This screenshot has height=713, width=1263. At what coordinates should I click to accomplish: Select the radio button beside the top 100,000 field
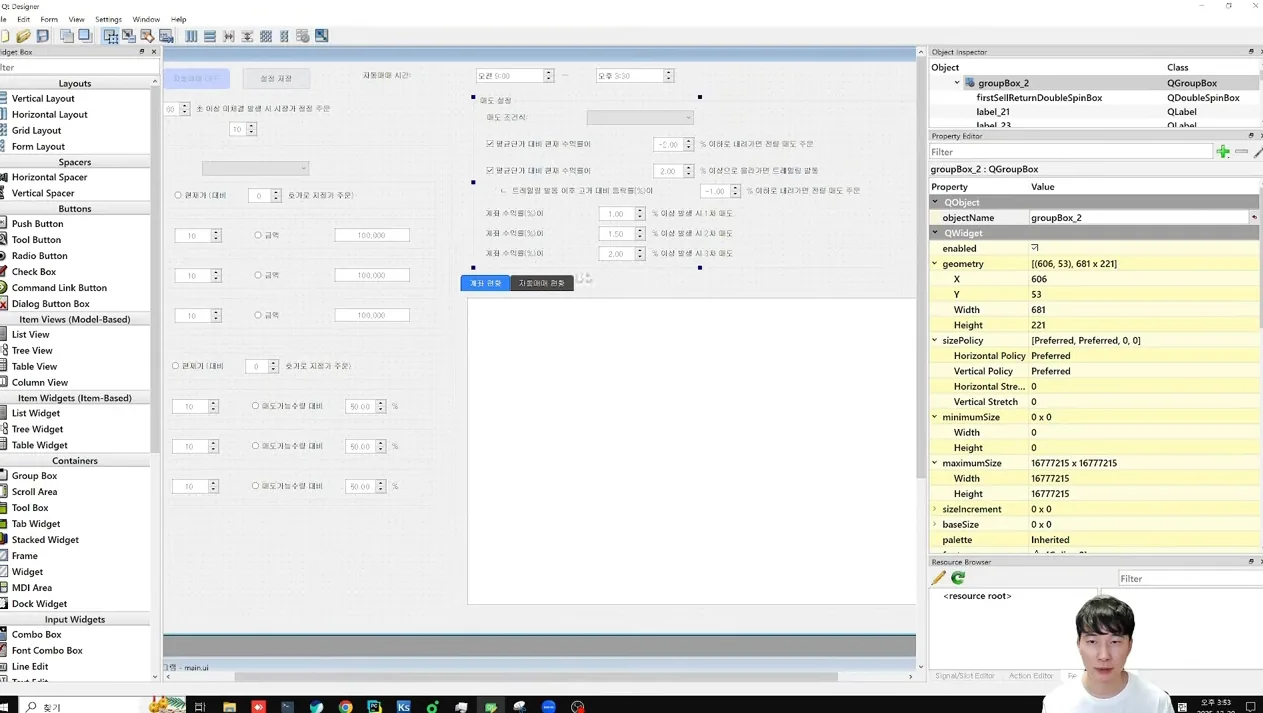(258, 235)
